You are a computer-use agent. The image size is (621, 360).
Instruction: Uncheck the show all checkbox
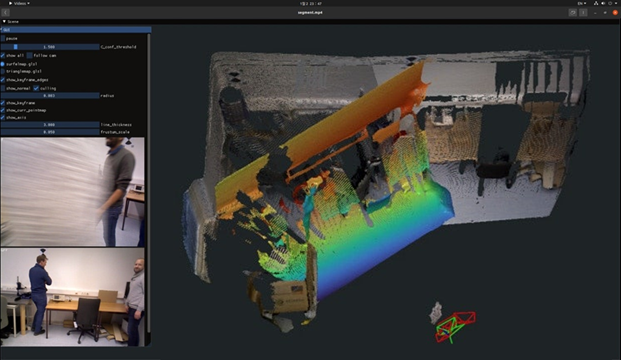(x=3, y=55)
